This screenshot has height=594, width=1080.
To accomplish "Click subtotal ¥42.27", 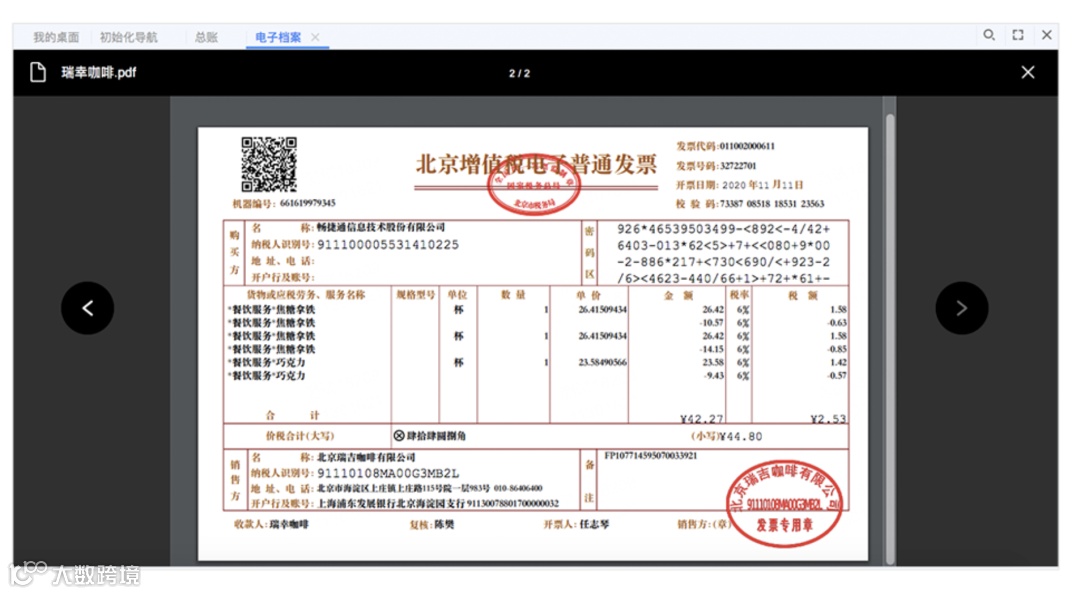I will click(702, 419).
